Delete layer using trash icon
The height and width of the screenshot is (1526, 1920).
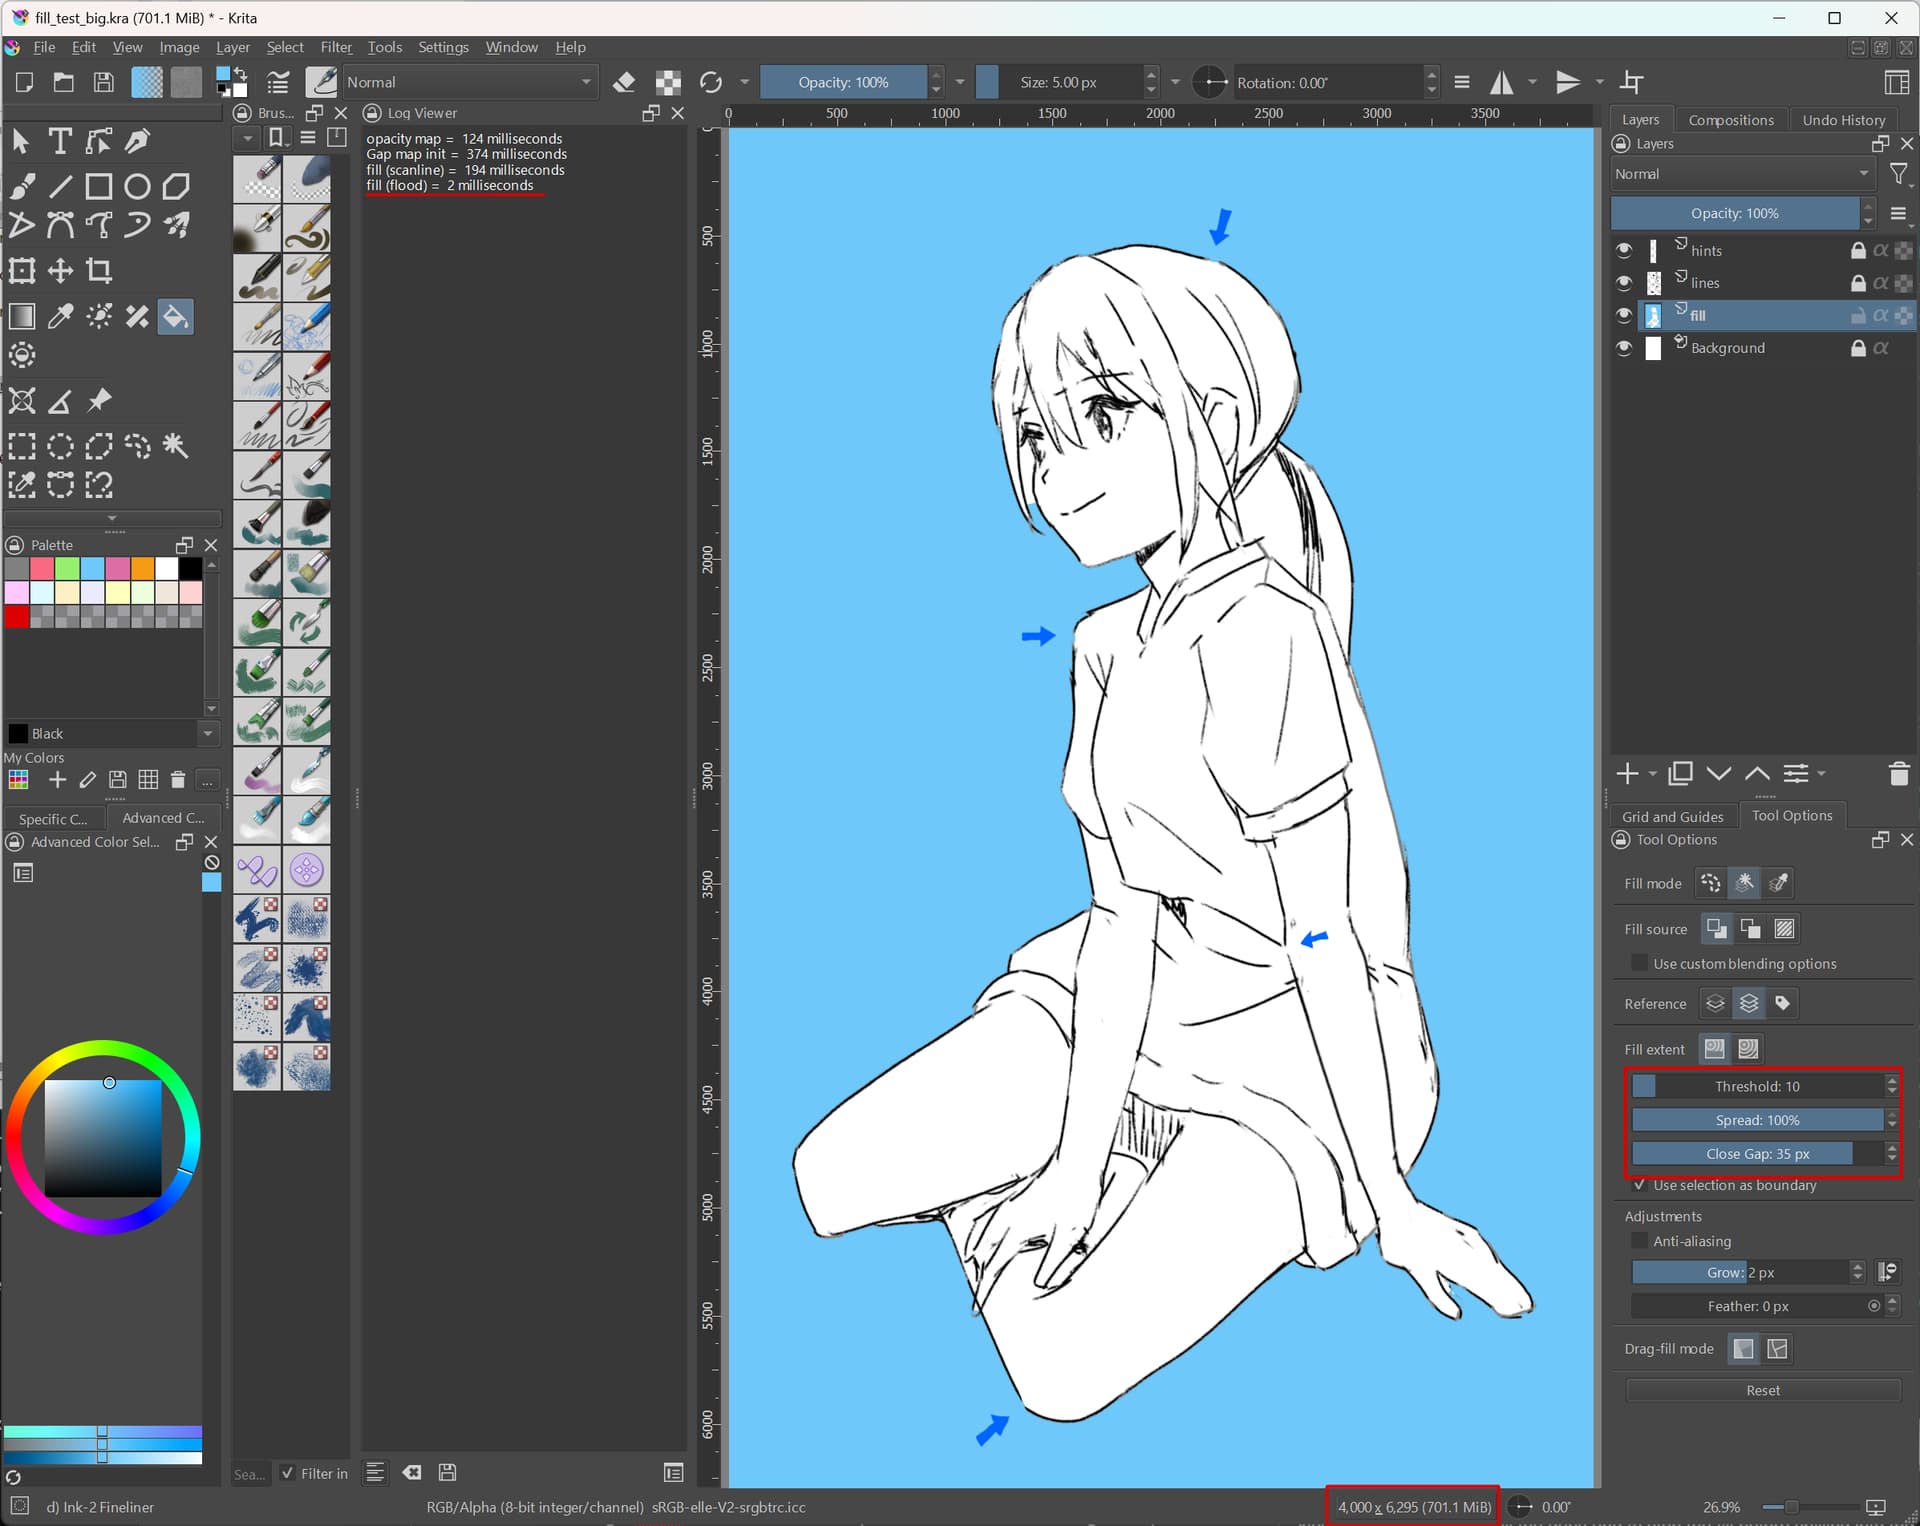pos(1898,773)
